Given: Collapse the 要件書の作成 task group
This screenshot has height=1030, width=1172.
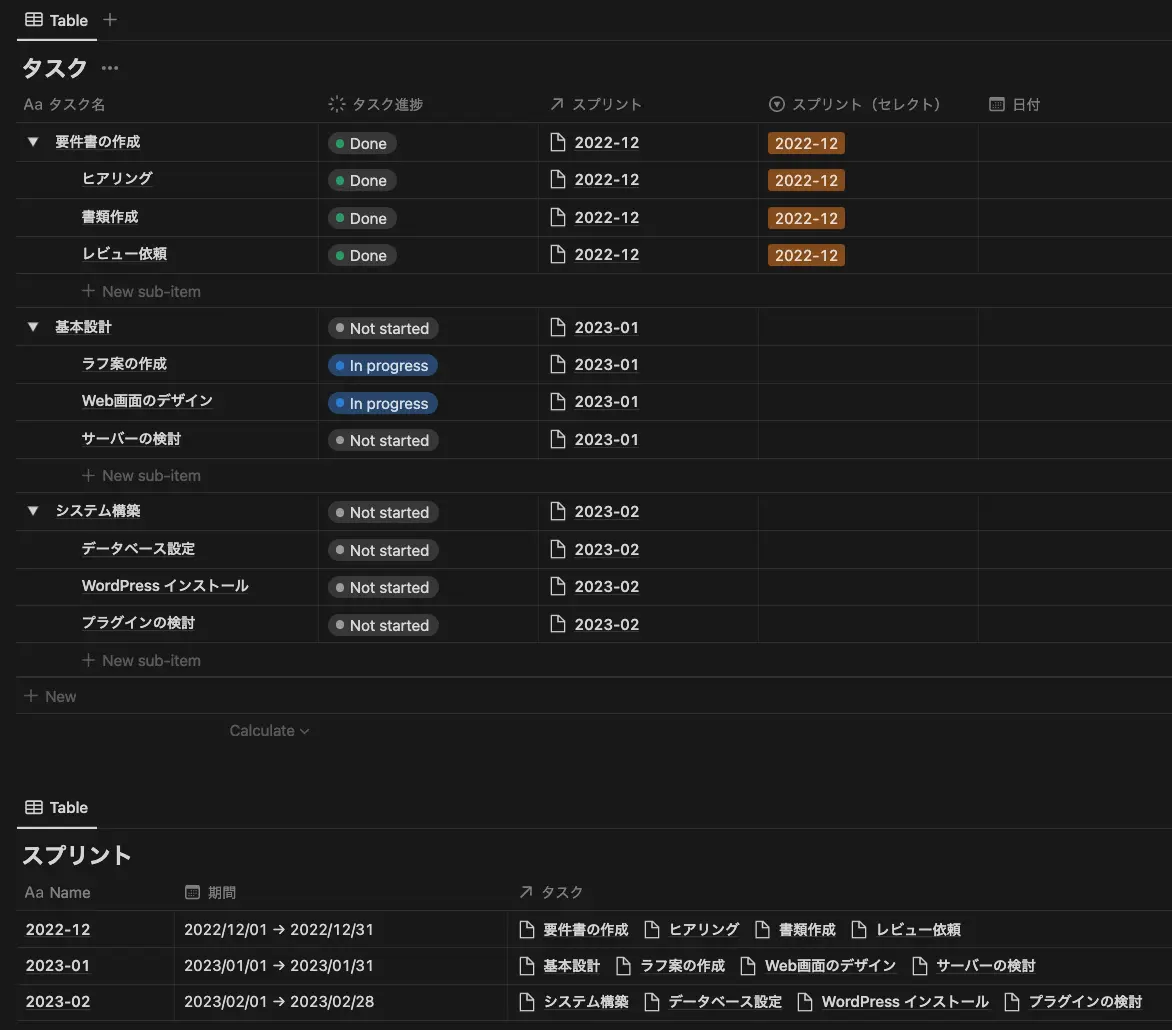Looking at the screenshot, I should pyautogui.click(x=33, y=143).
